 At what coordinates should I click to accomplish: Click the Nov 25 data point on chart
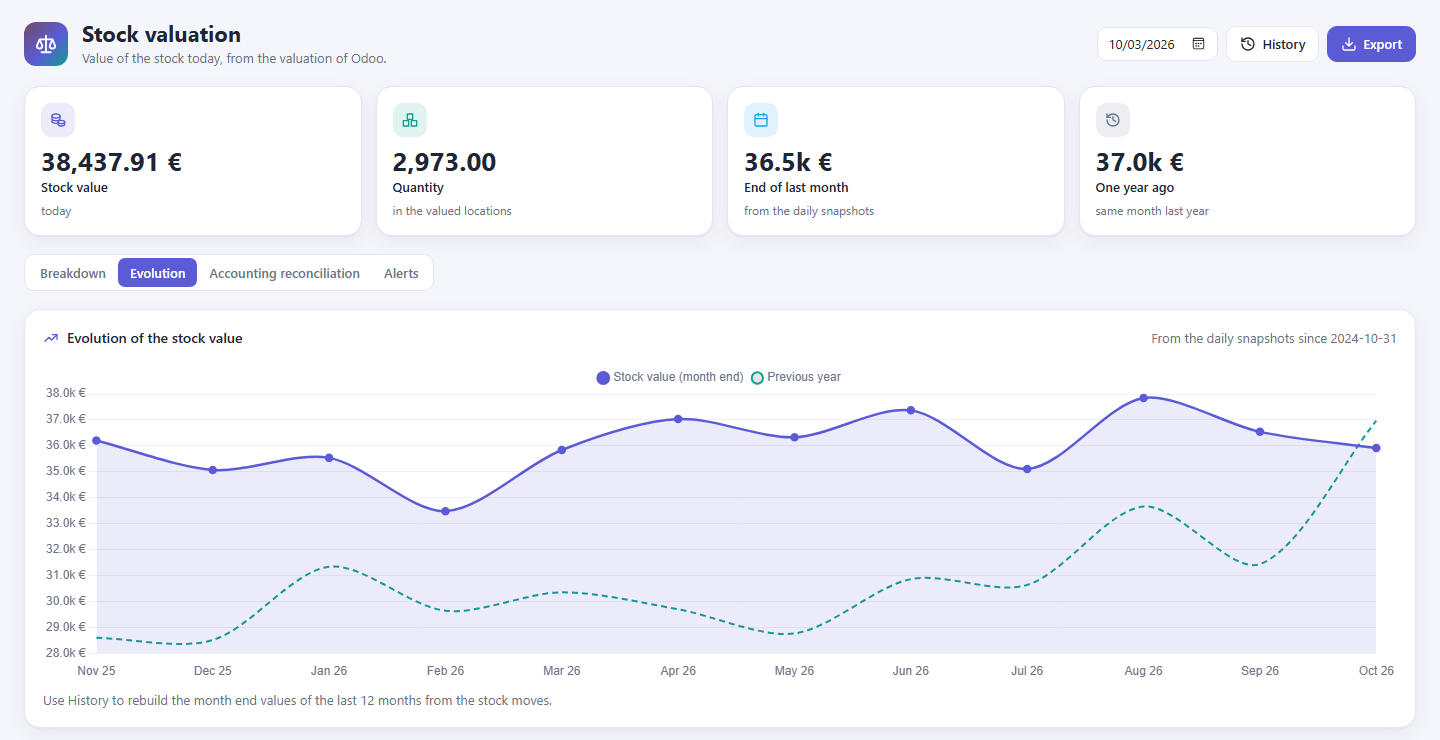pos(96,440)
